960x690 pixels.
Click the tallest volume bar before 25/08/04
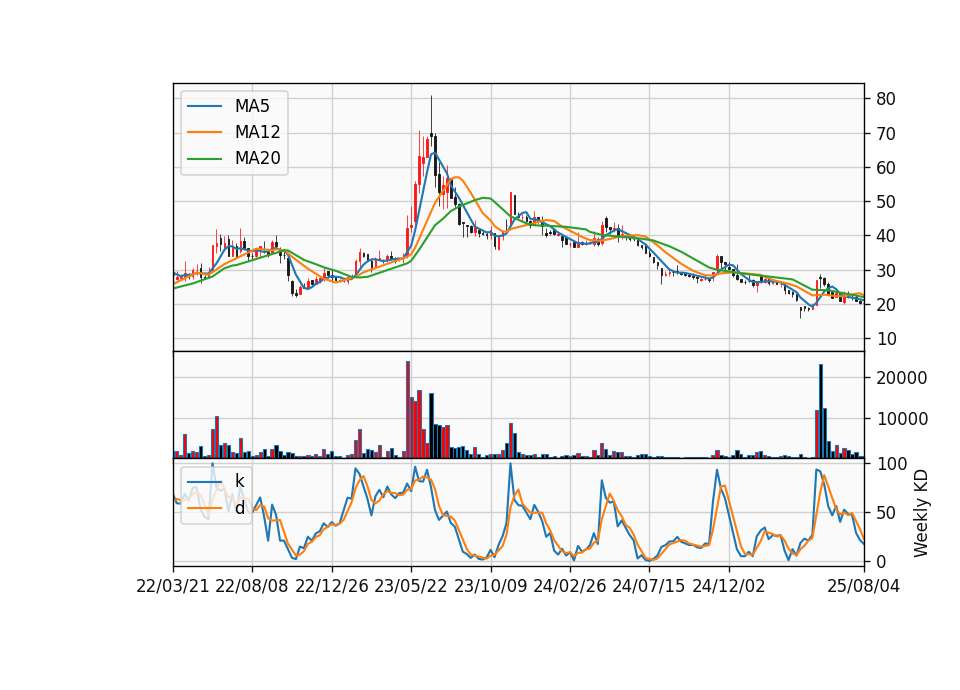(x=821, y=411)
